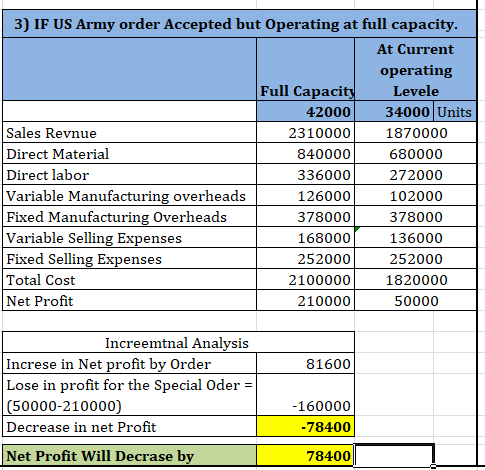
Task: Select the value 81600
Action: 305,363
